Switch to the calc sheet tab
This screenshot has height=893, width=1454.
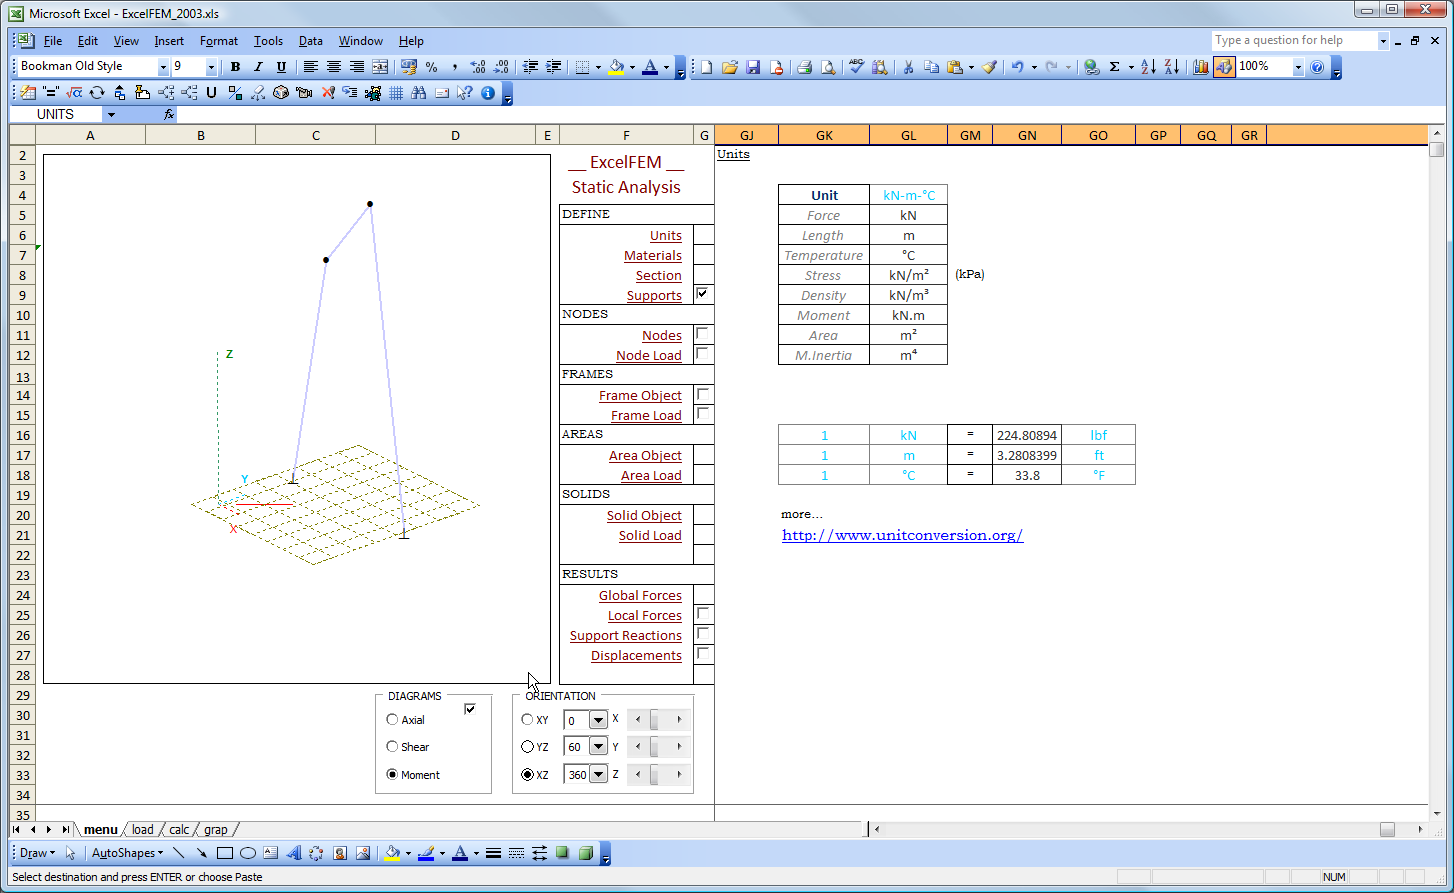tap(179, 830)
